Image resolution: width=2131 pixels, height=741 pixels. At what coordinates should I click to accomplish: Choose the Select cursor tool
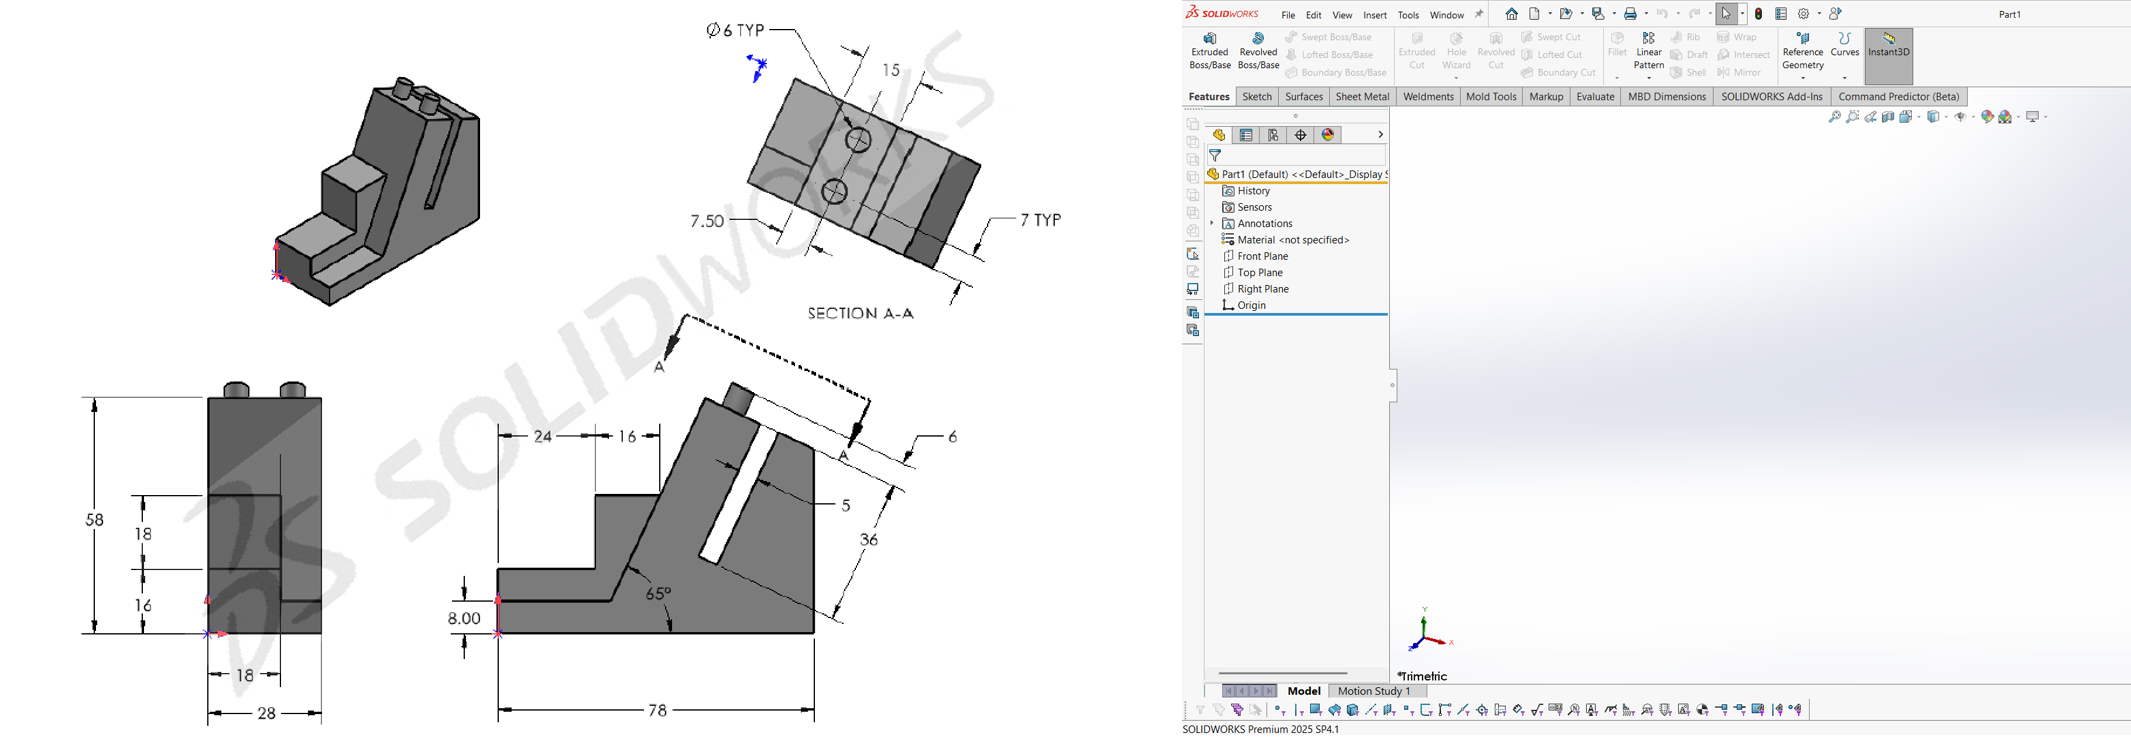tap(1726, 14)
